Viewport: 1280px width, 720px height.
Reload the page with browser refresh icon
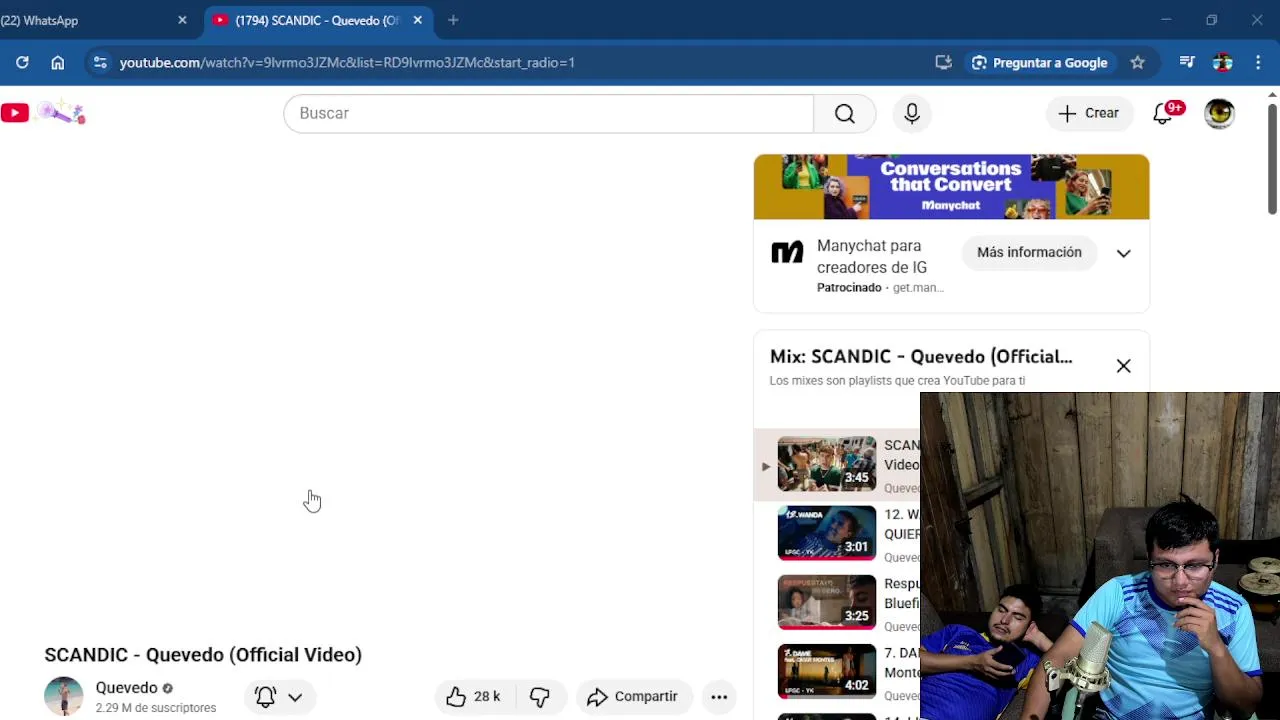(x=22, y=62)
